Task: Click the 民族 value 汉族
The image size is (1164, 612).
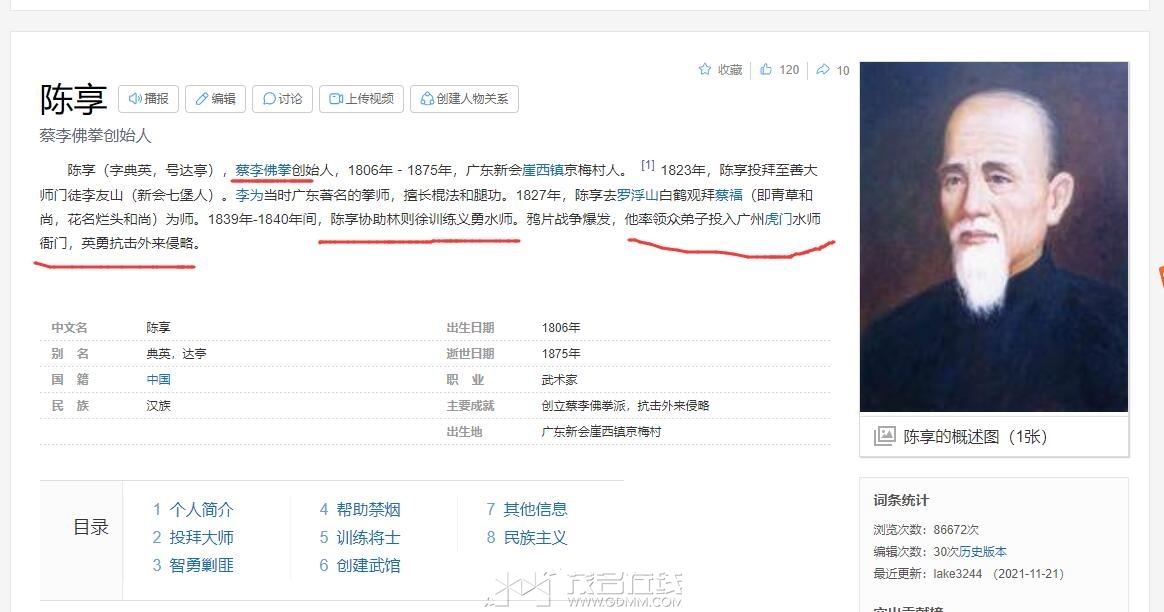Action: (x=158, y=406)
